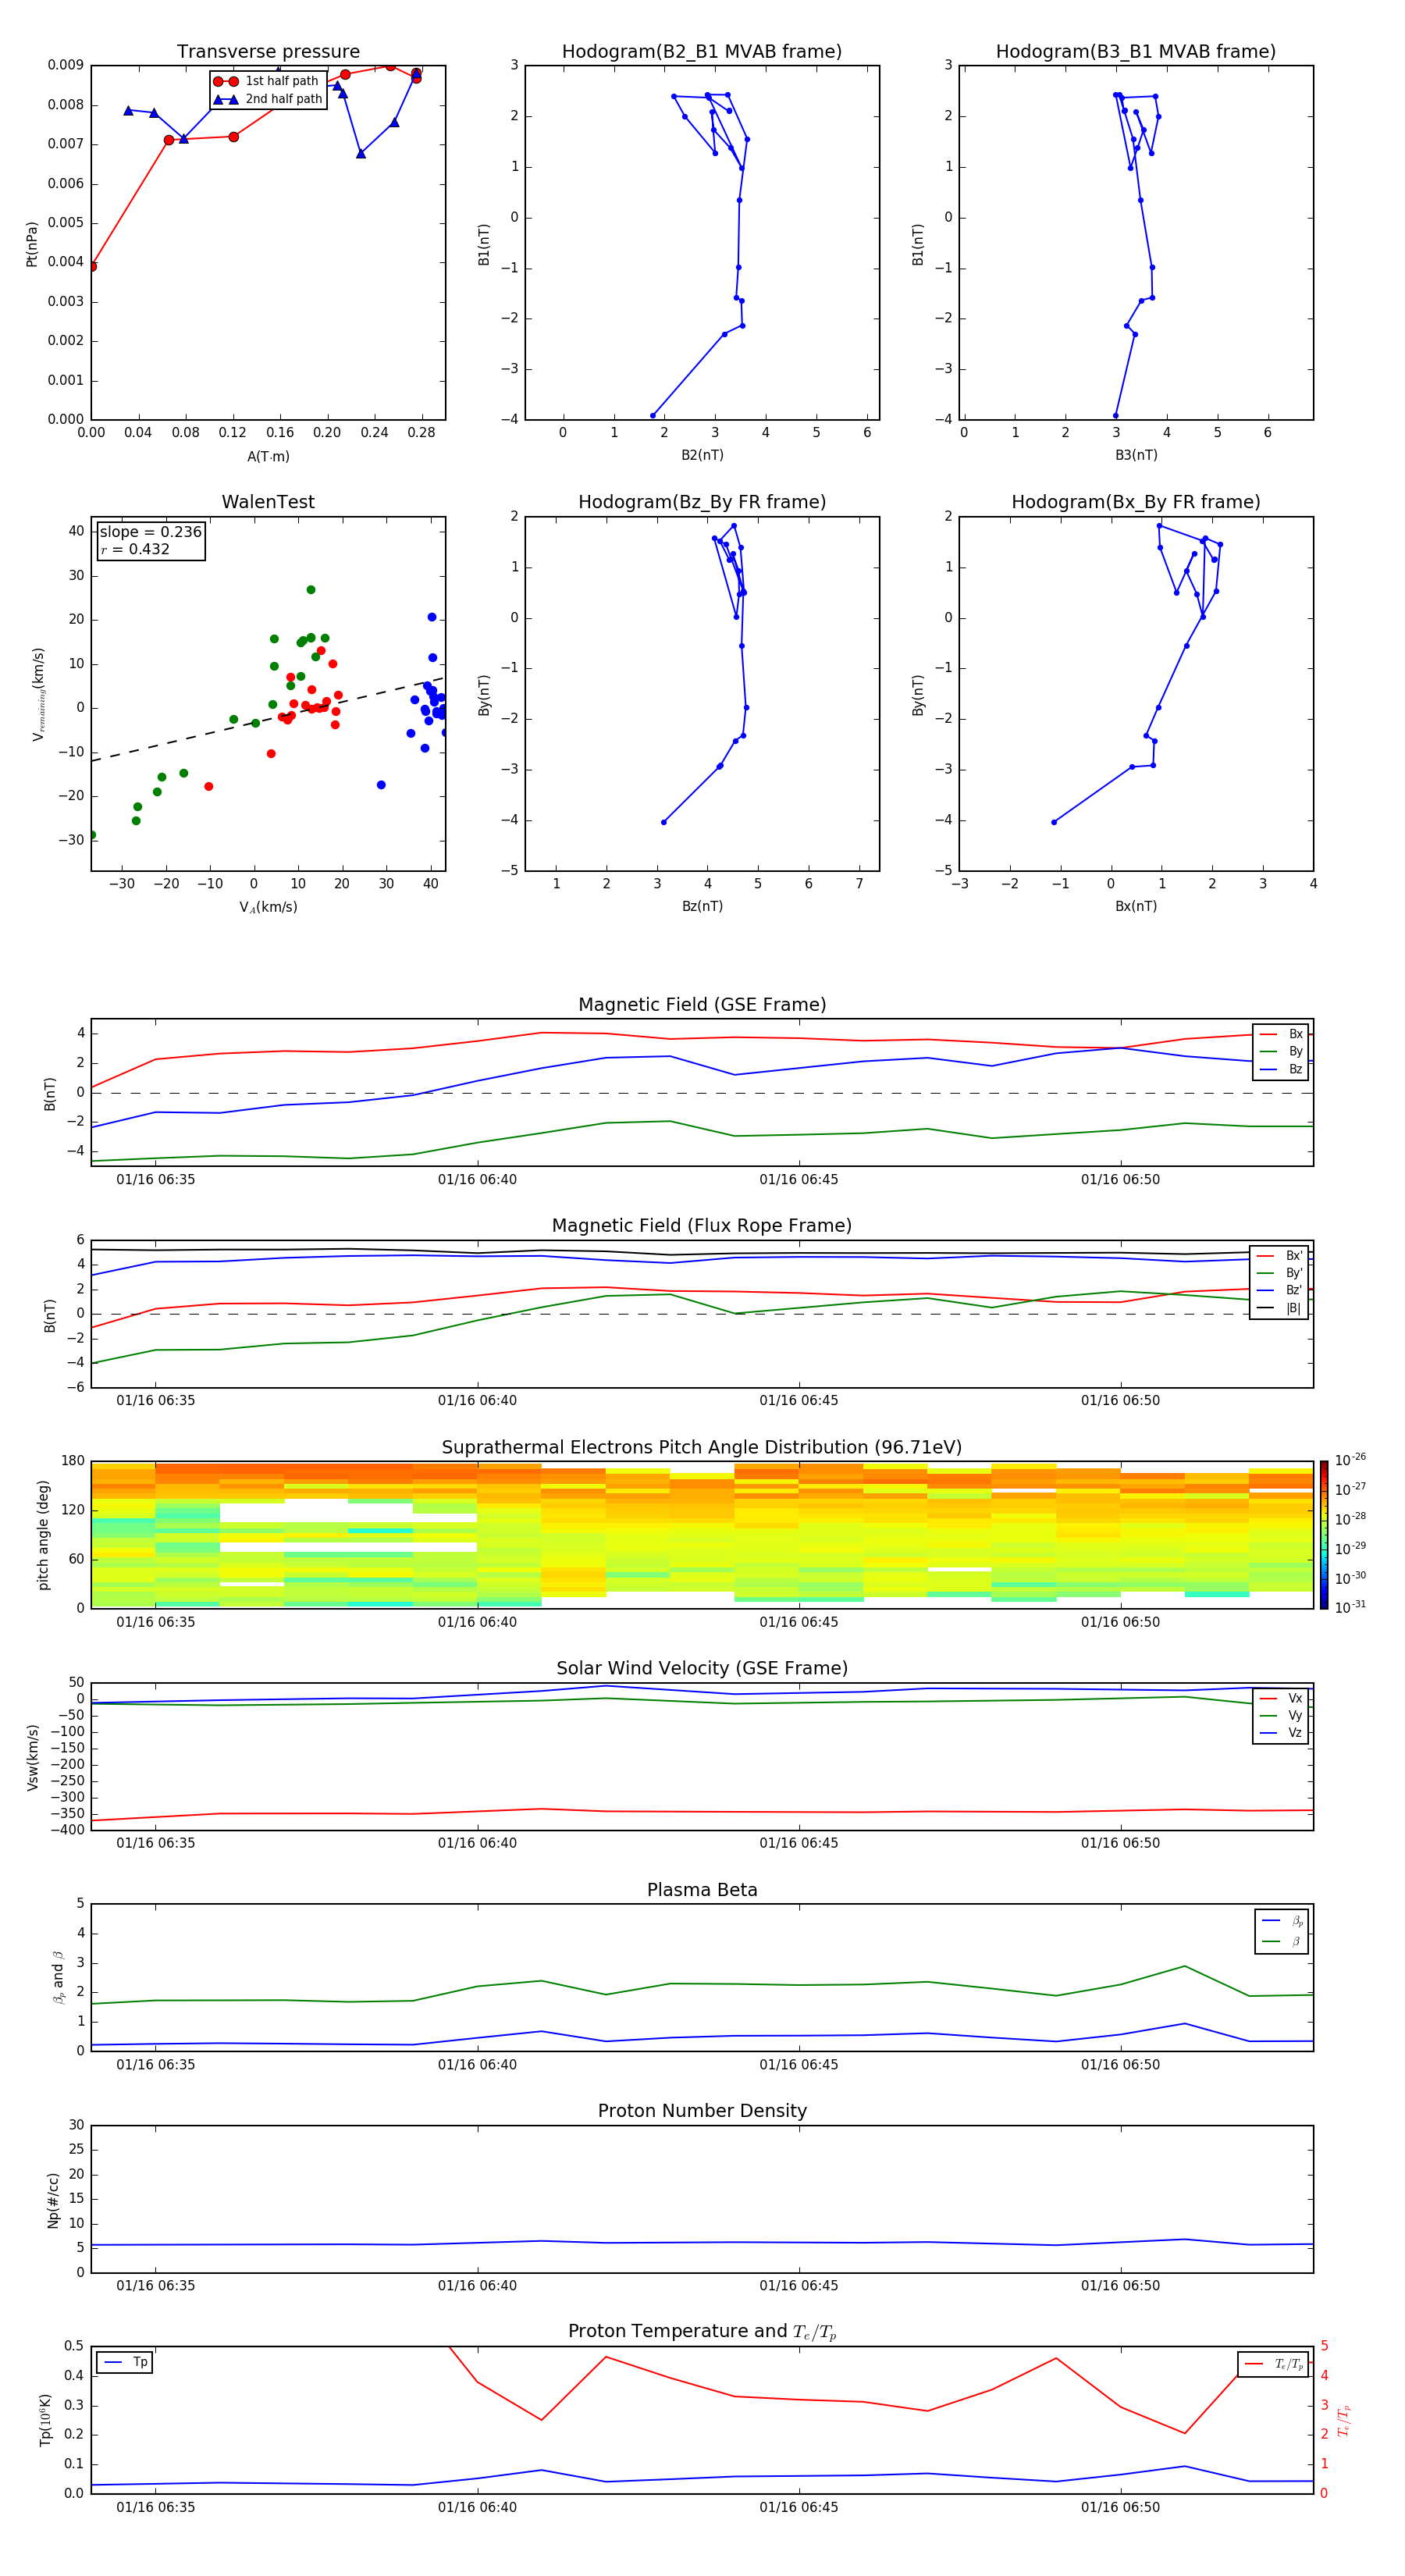This screenshot has height=2576, width=1405.
Task: Click the "Hodogram(B2_B1 MVAB frame)" title
Action: (702, 52)
